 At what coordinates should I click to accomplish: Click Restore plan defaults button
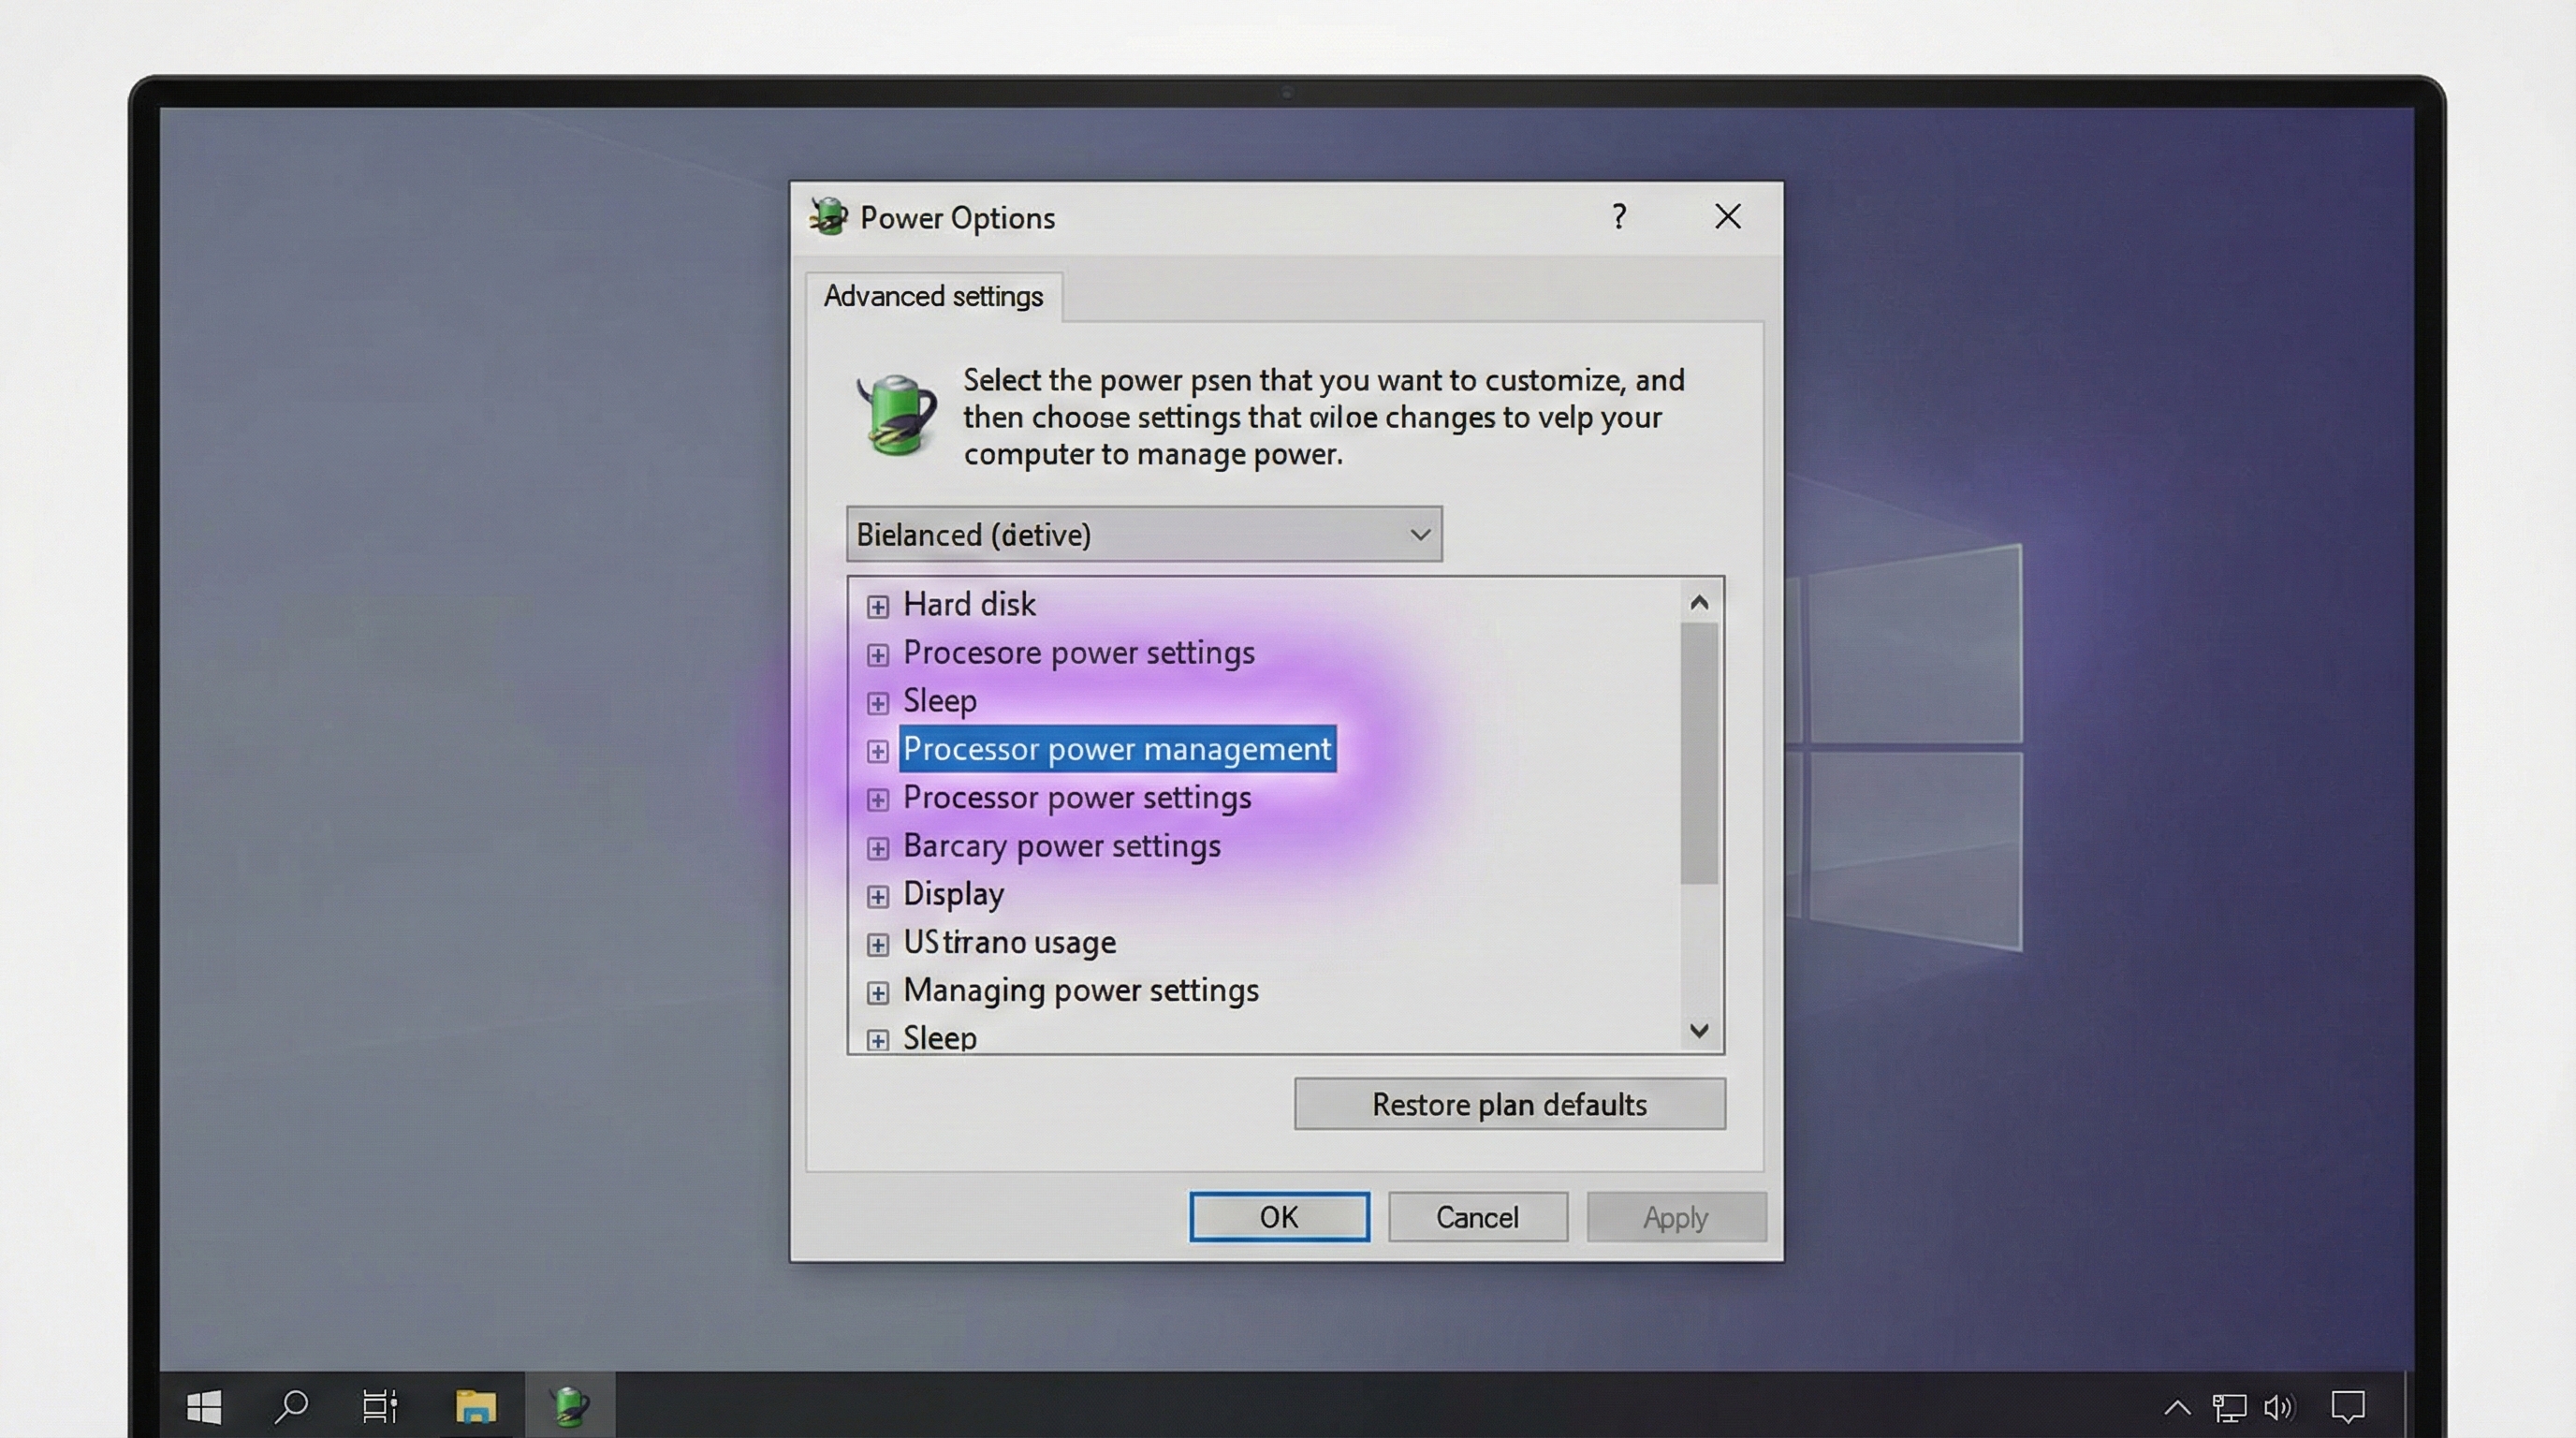click(1508, 1104)
